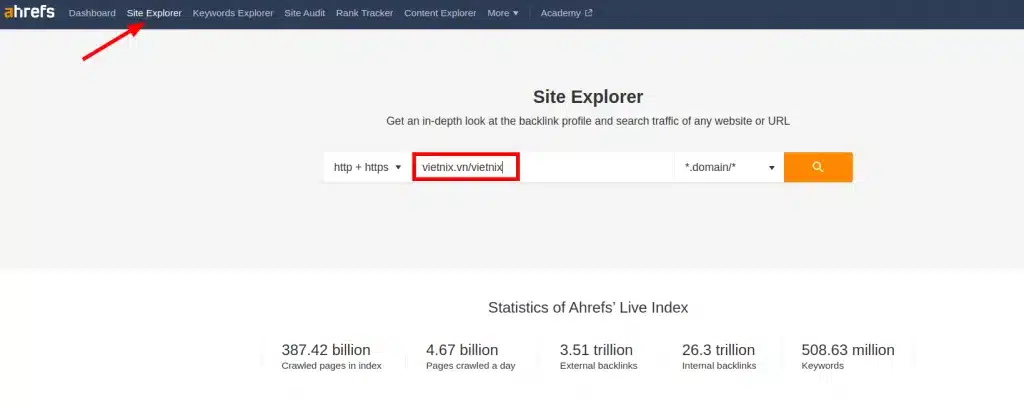This screenshot has width=1024, height=410.
Task: Open the Academy external link
Action: (x=566, y=13)
